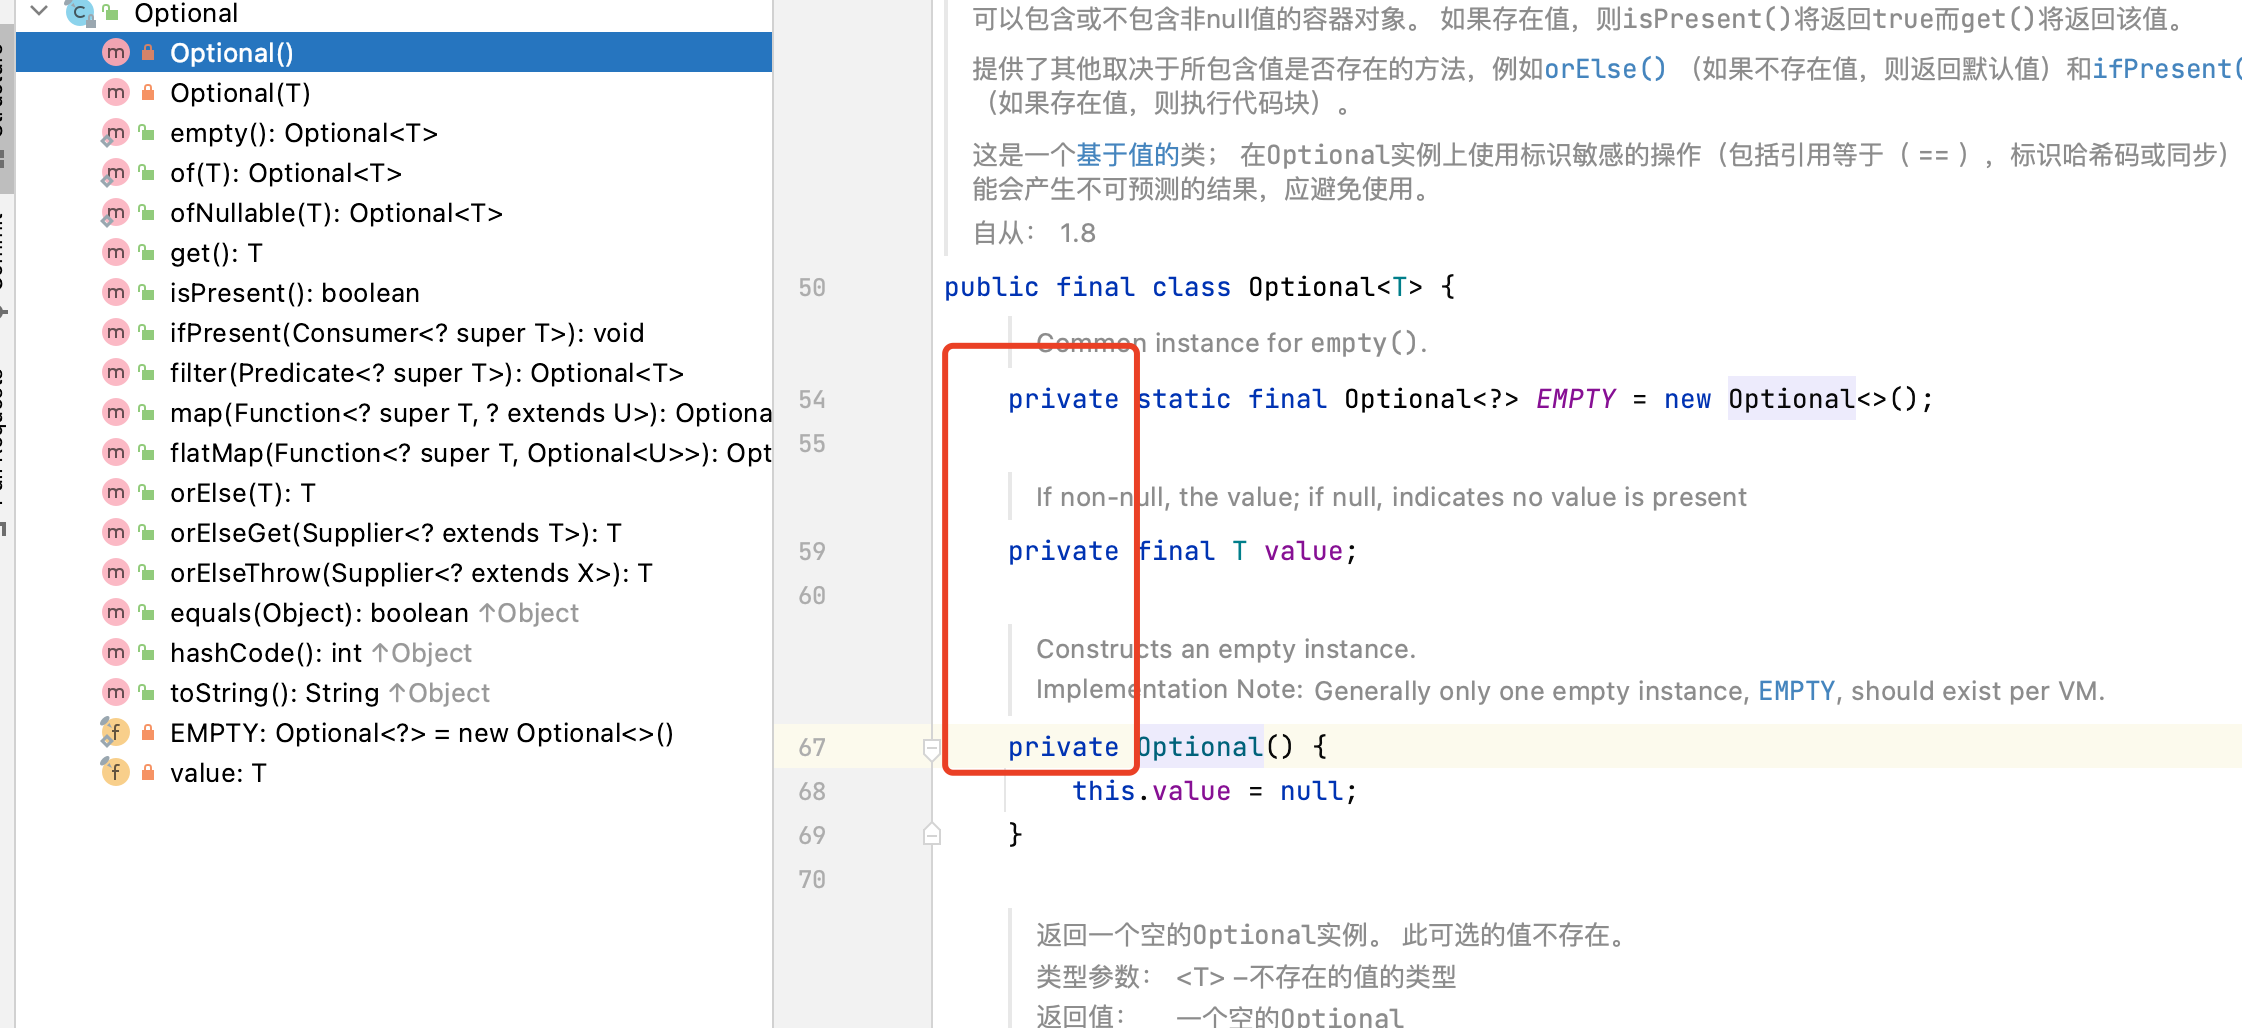
Task: Open the EMPTY link in constructor comment
Action: tap(1796, 691)
